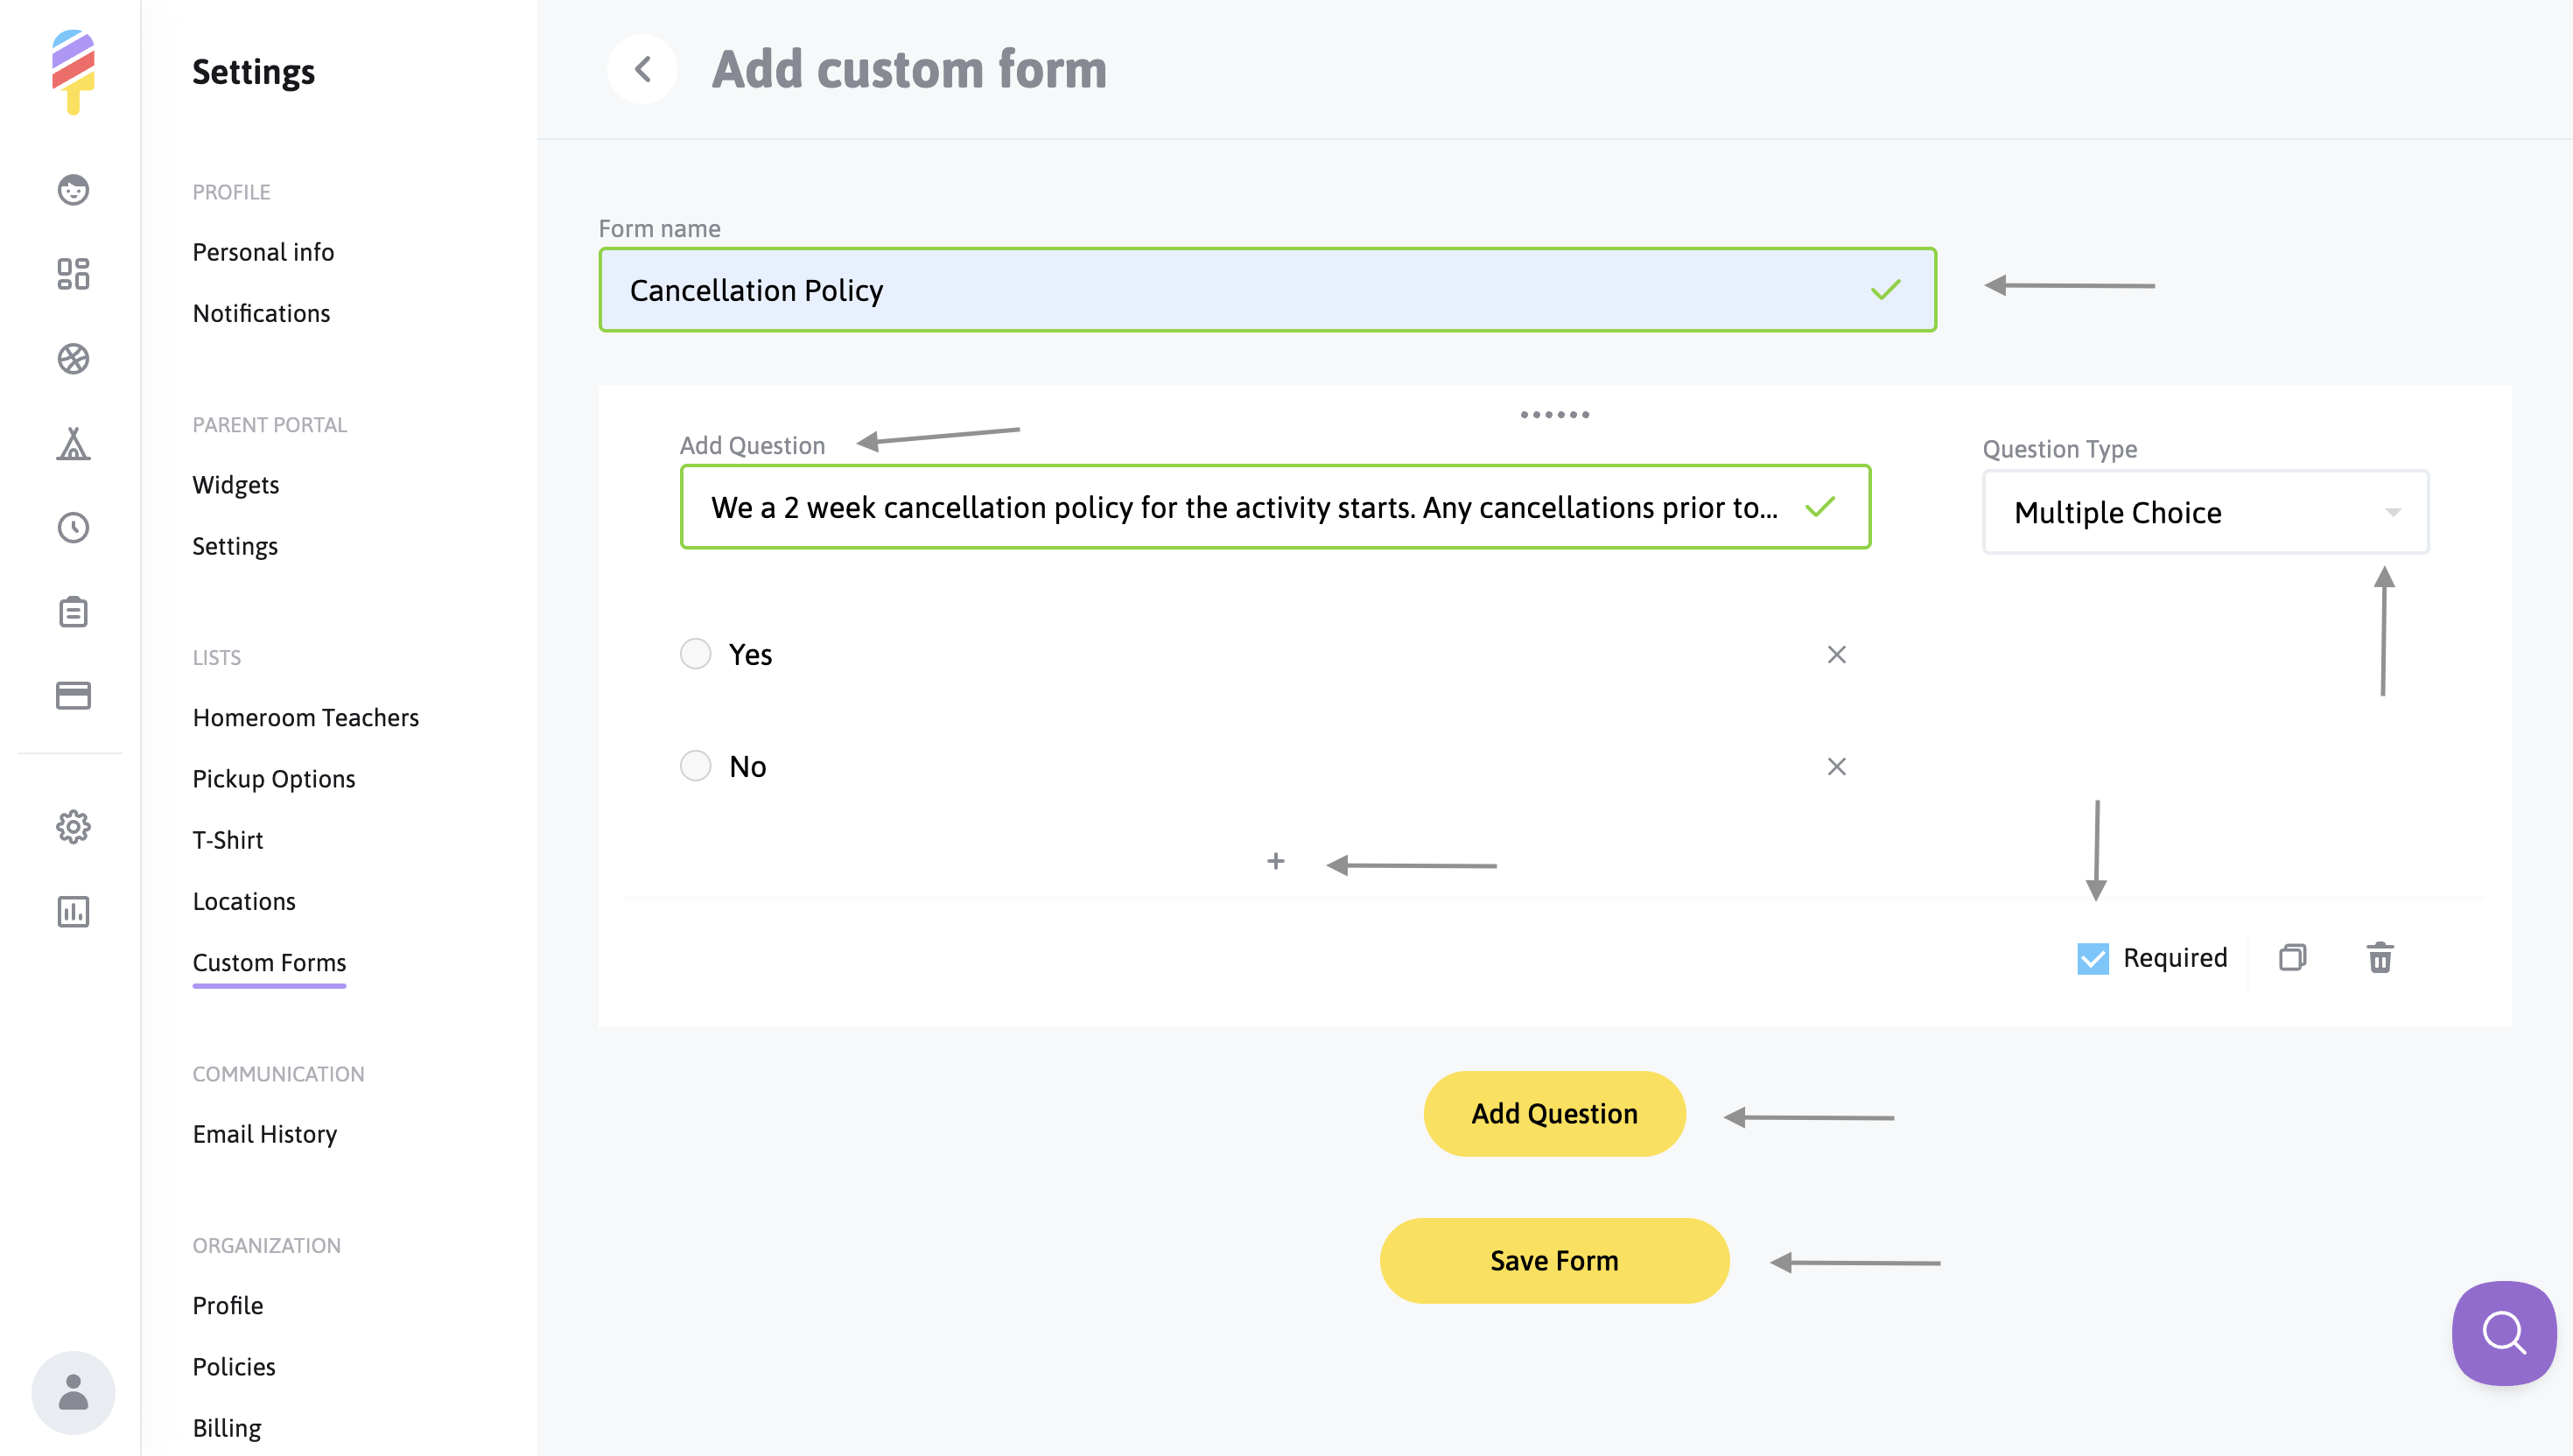
Task: Open the gear settings sidebar icon
Action: pos(73,827)
